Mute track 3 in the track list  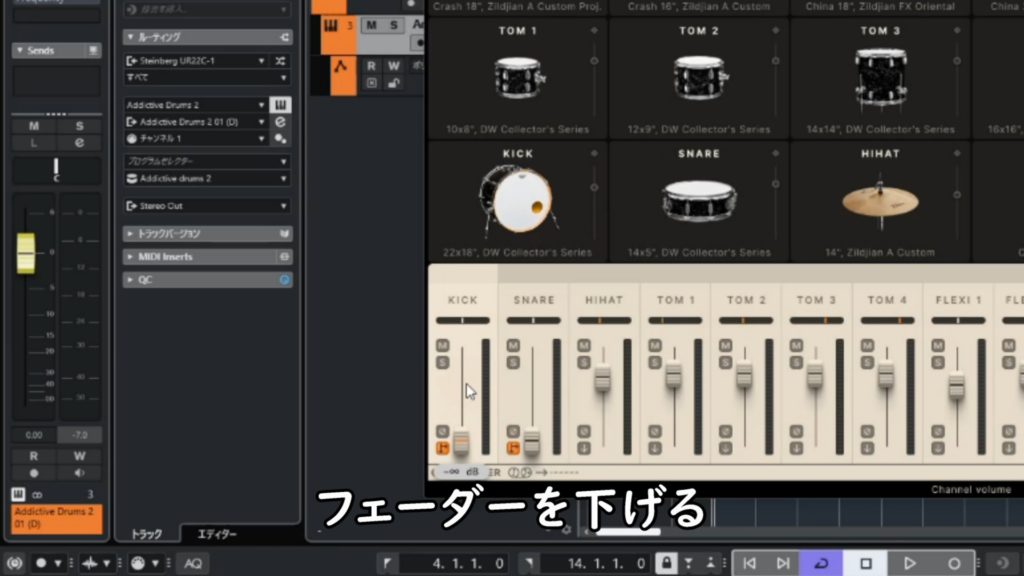tap(371, 25)
